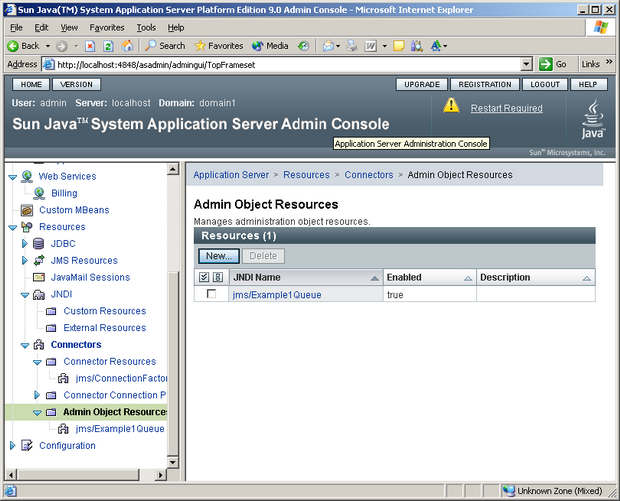Screen dimensions: 620x501
Task: Click the JDBC database cylinder icon
Action: pos(38,244)
